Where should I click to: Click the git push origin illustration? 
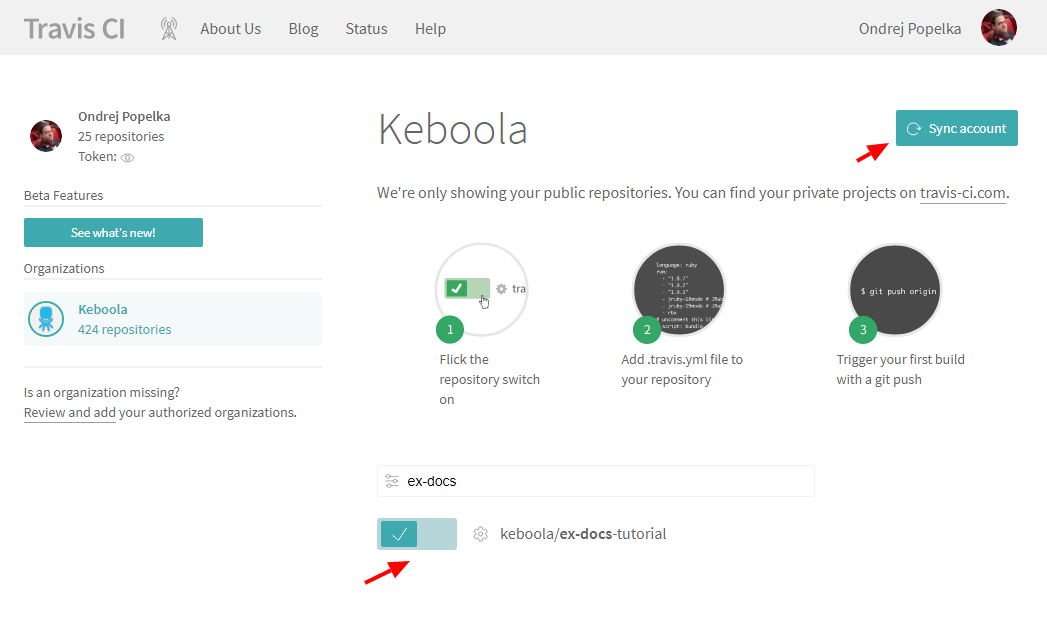pos(895,290)
